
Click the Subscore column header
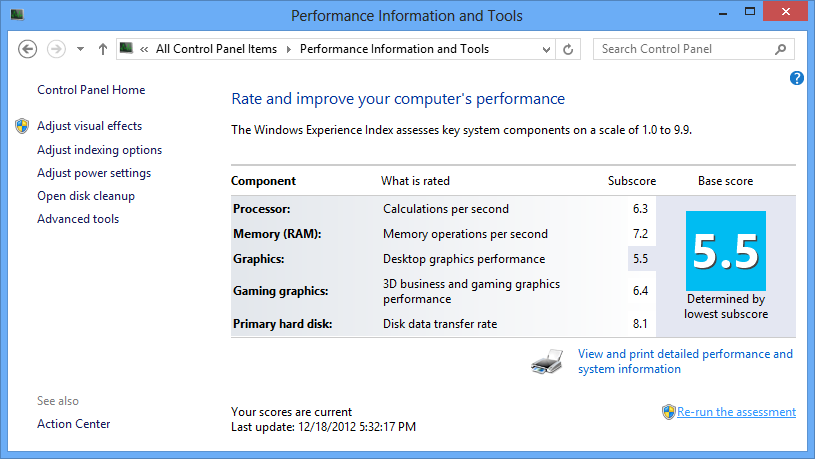pyautogui.click(x=632, y=181)
